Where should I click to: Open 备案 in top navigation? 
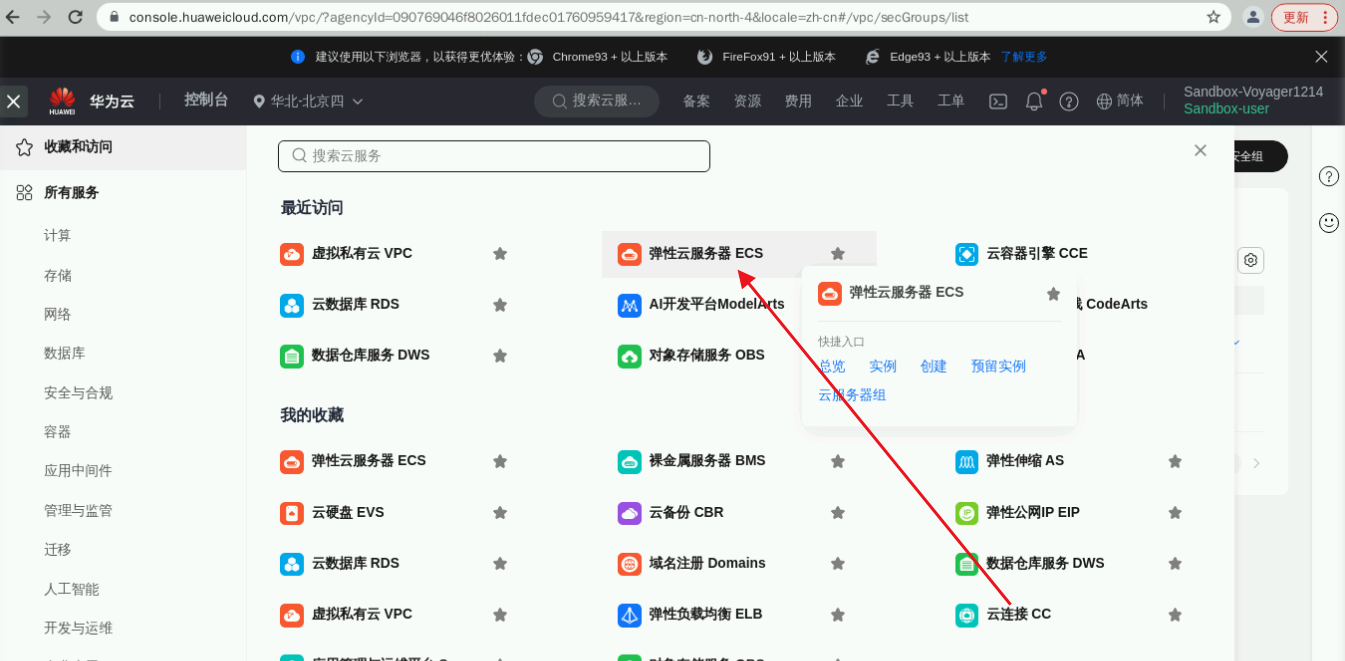pyautogui.click(x=697, y=101)
